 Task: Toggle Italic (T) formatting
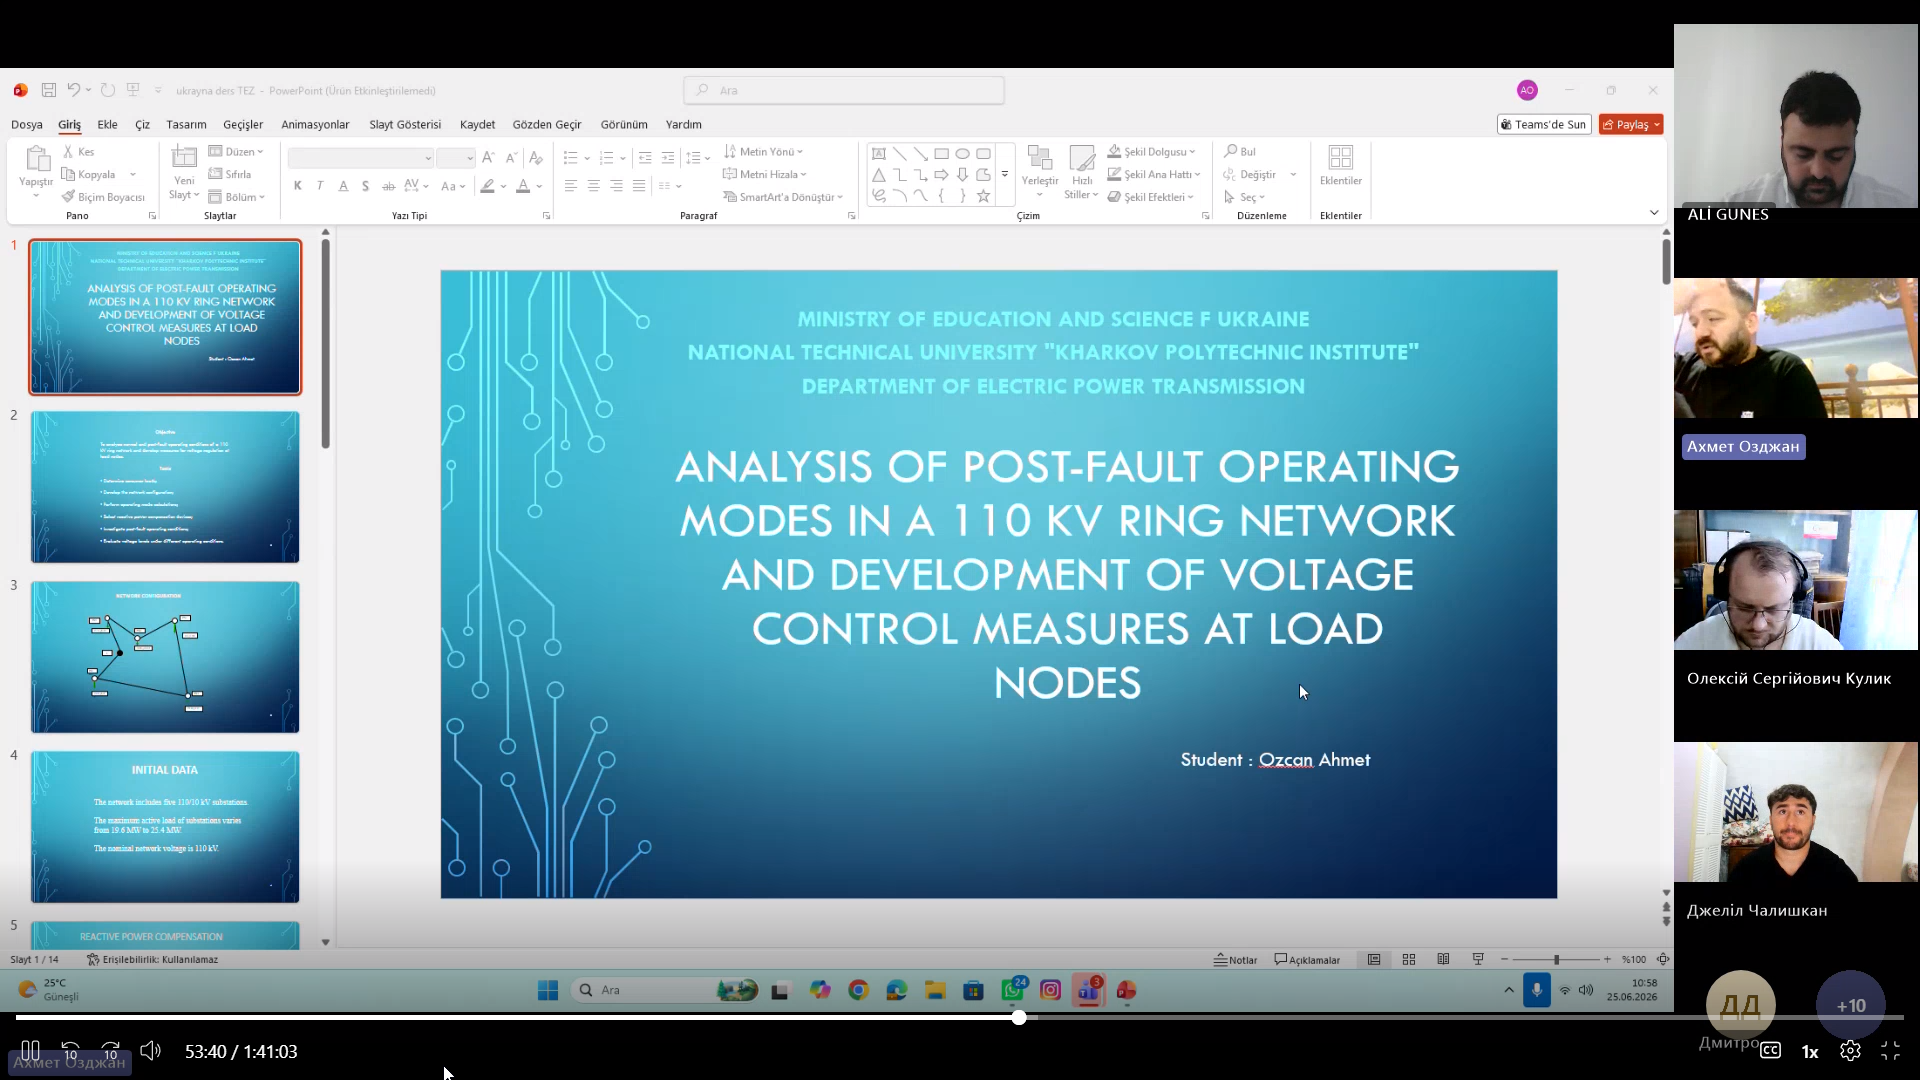coord(320,186)
